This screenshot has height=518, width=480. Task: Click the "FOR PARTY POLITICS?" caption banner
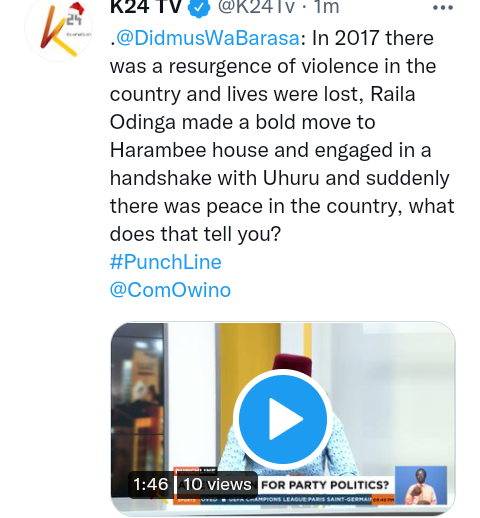tap(325, 485)
